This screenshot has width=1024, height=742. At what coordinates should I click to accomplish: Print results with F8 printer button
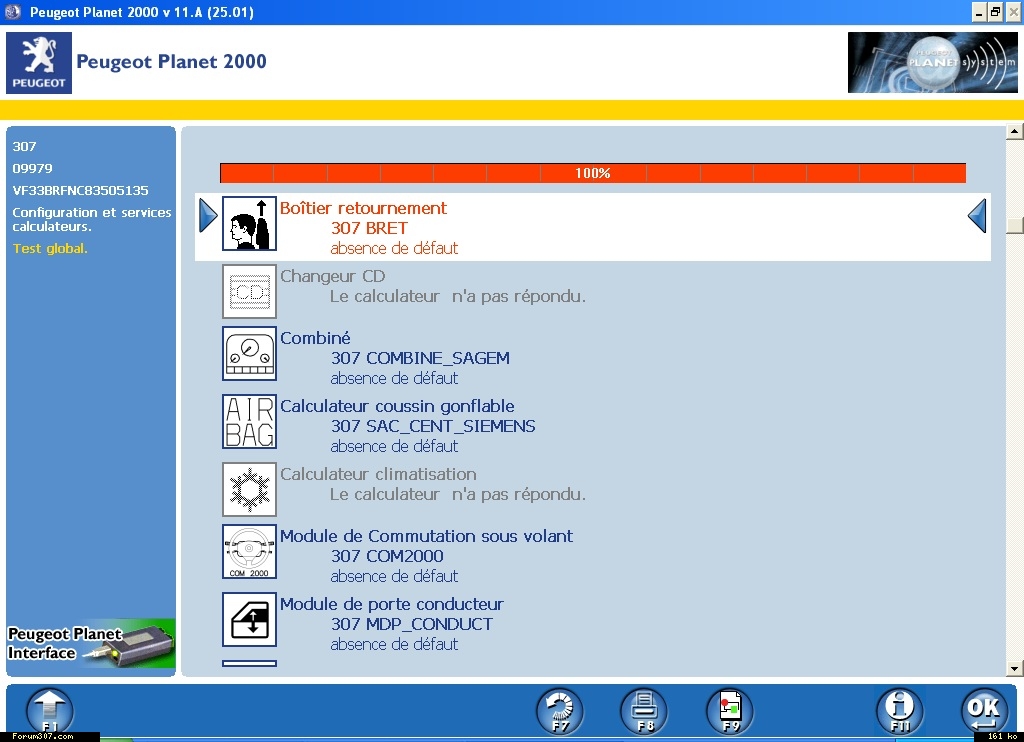coord(644,711)
